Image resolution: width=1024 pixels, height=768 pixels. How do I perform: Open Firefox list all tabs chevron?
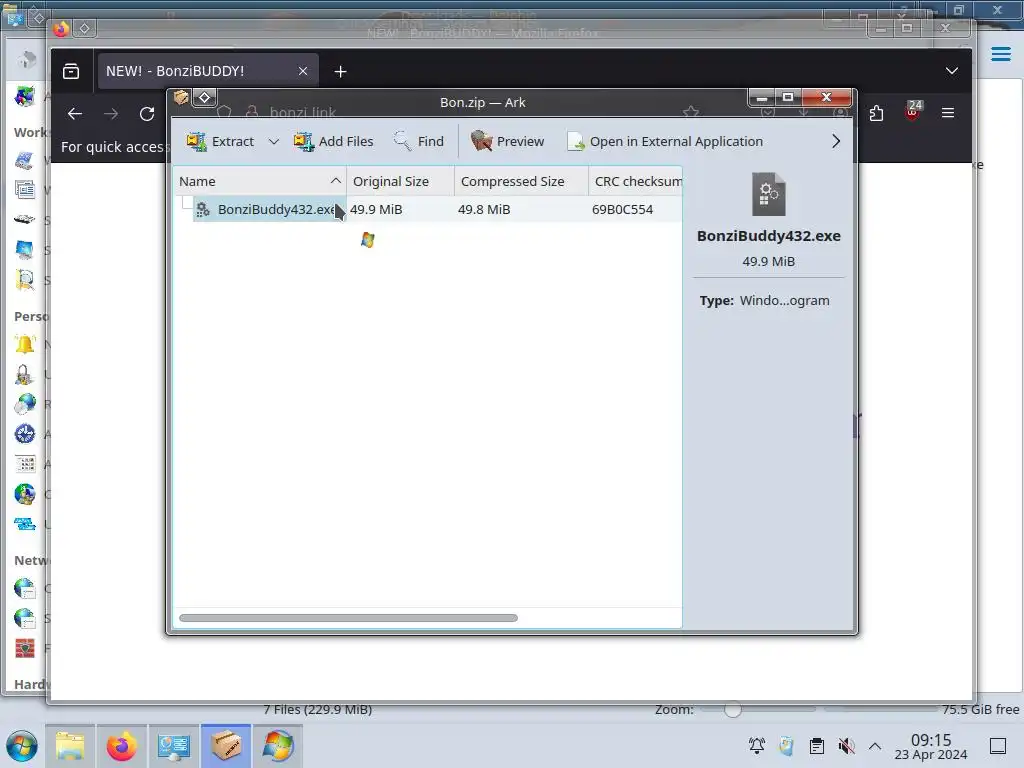pyautogui.click(x=952, y=71)
